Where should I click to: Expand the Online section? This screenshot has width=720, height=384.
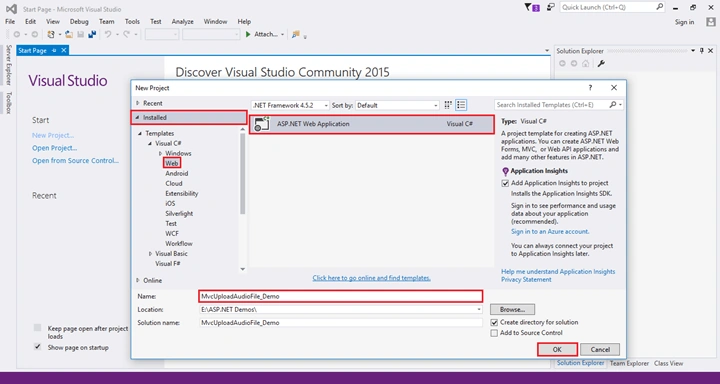coord(137,280)
